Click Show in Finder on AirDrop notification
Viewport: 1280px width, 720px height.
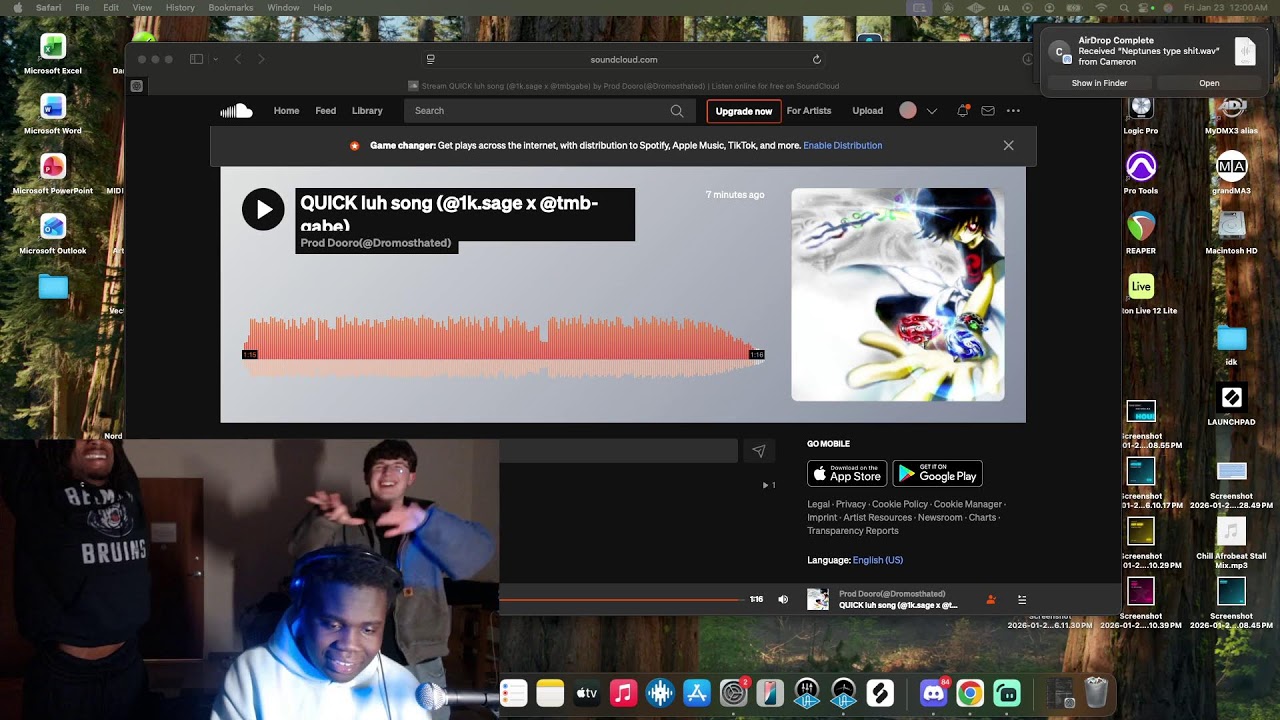point(1099,83)
